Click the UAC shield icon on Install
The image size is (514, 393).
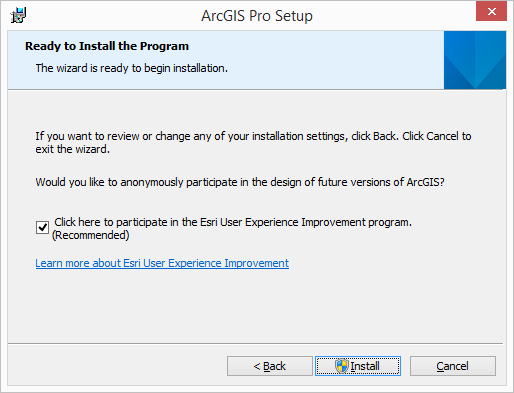point(342,366)
